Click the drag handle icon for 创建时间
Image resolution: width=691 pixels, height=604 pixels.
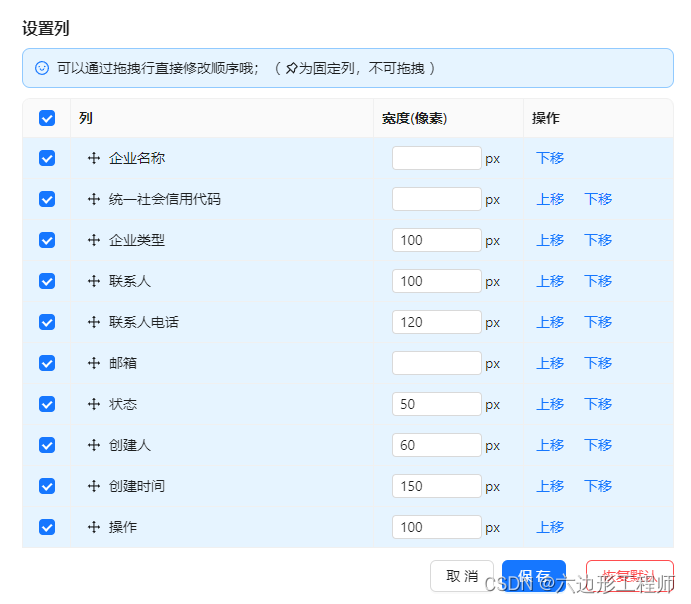tap(94, 485)
